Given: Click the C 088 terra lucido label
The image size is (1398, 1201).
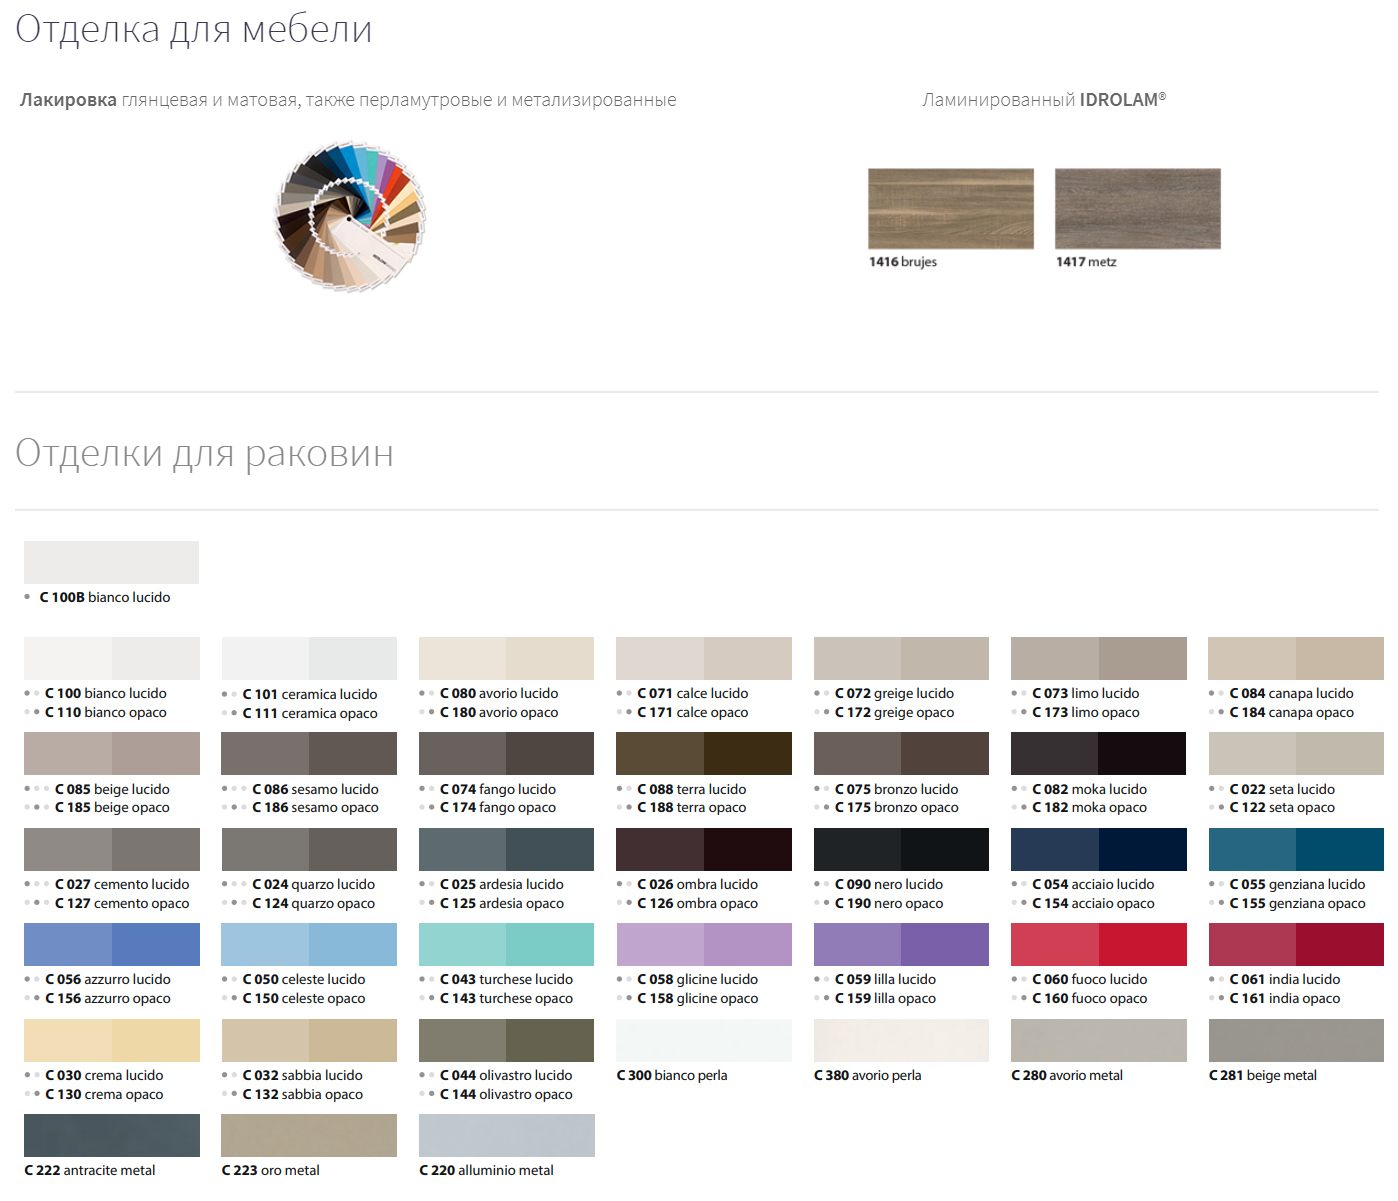Looking at the screenshot, I should [691, 789].
